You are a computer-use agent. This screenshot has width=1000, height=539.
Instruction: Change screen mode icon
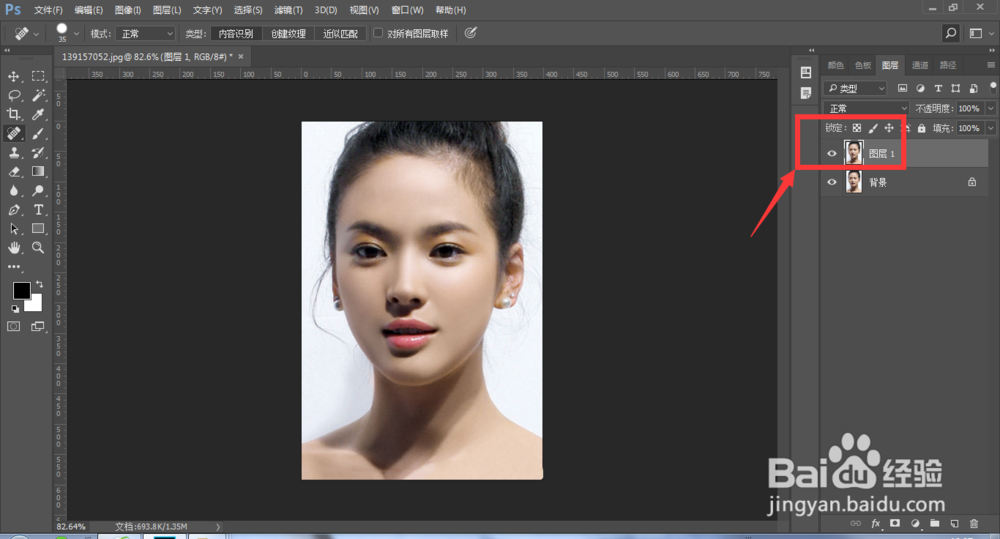tap(38, 327)
